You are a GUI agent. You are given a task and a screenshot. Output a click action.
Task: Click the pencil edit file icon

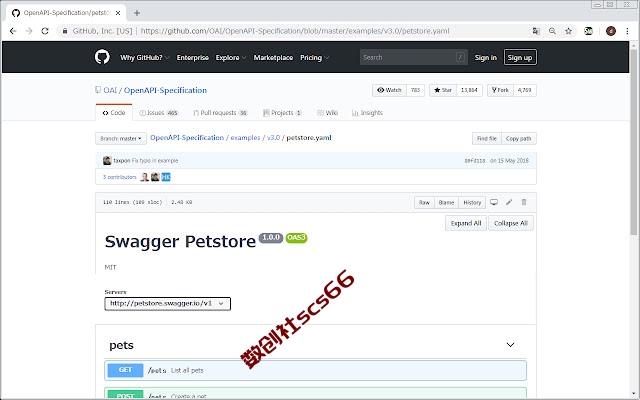[509, 202]
